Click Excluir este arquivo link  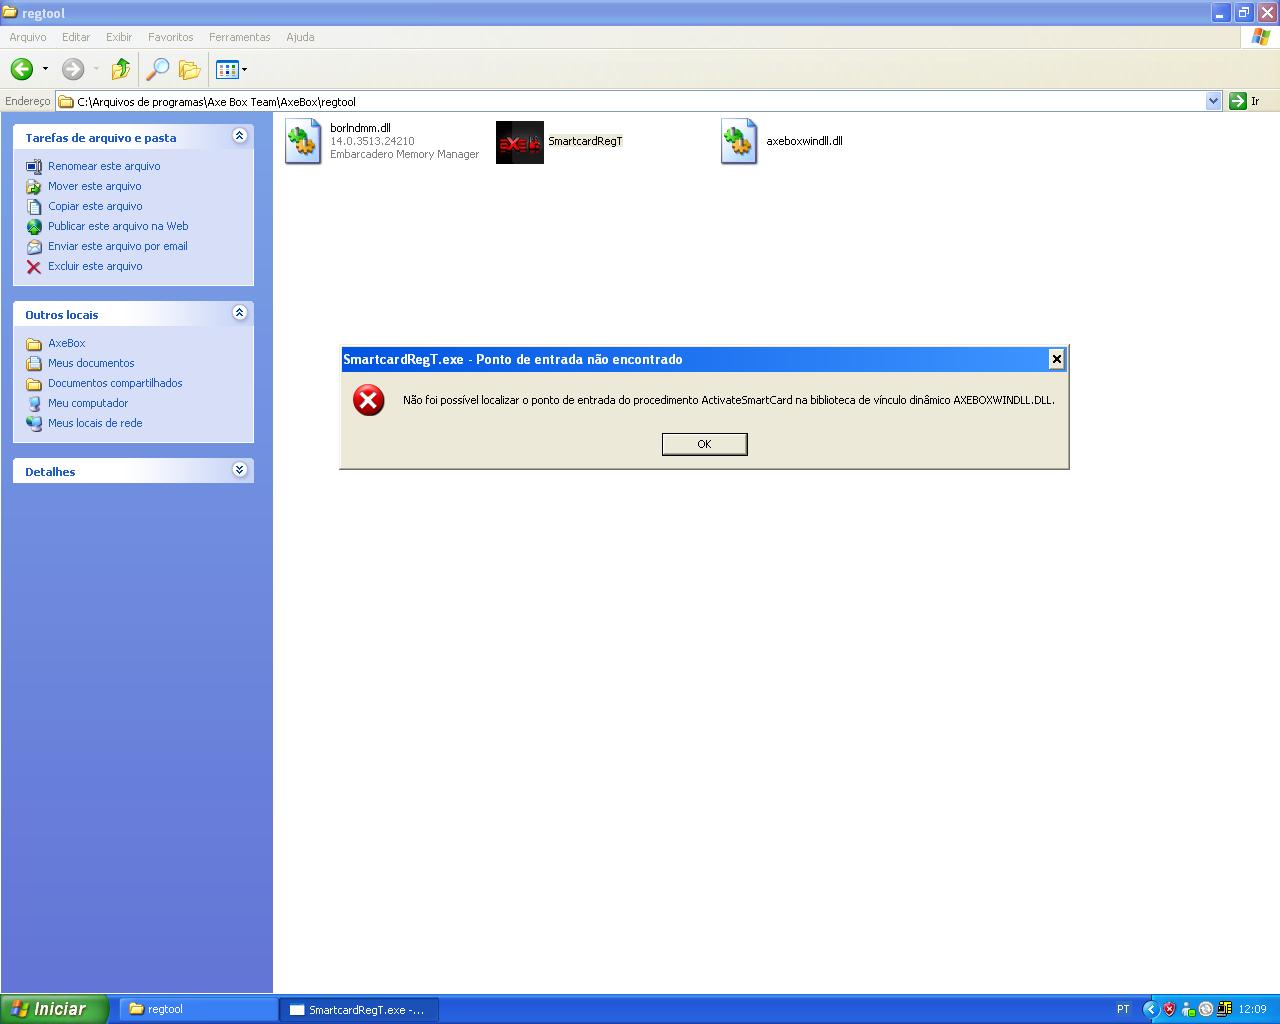pos(95,266)
